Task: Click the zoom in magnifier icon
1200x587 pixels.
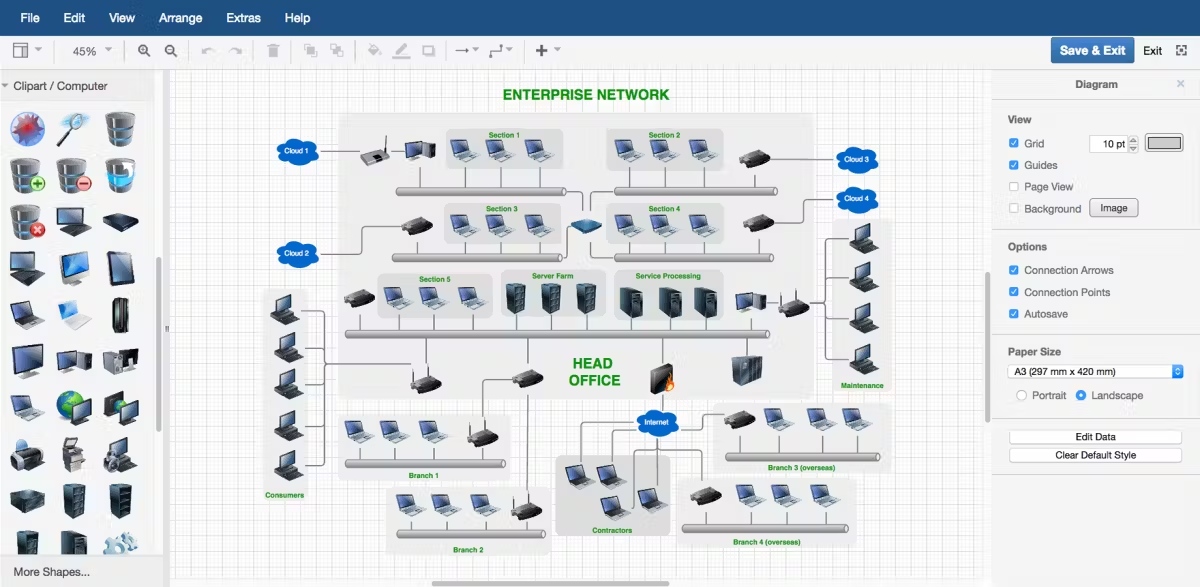Action: 144,50
